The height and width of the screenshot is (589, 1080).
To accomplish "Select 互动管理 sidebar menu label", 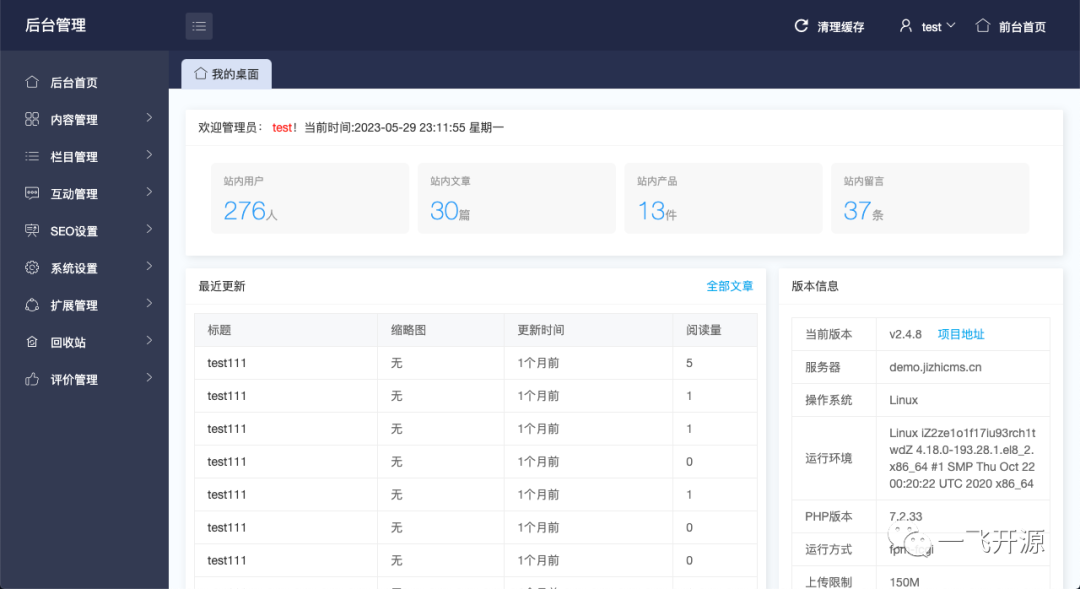I will click(x=74, y=194).
